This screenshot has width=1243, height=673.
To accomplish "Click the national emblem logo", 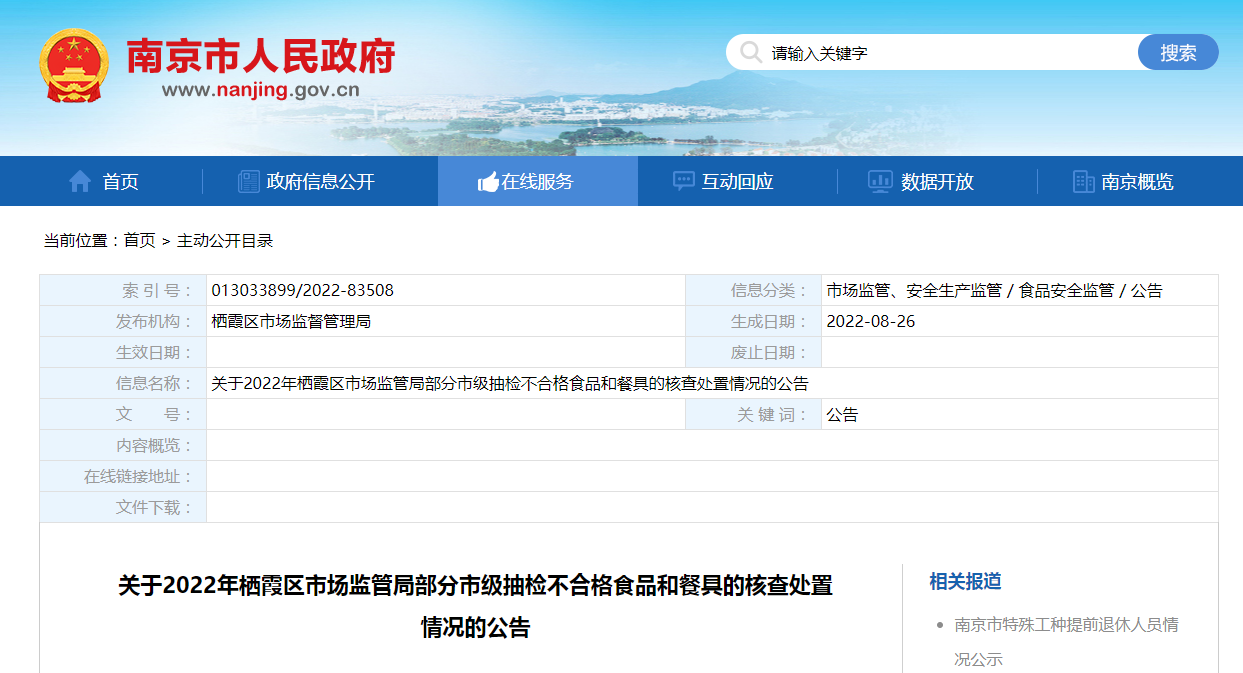I will pos(74,65).
